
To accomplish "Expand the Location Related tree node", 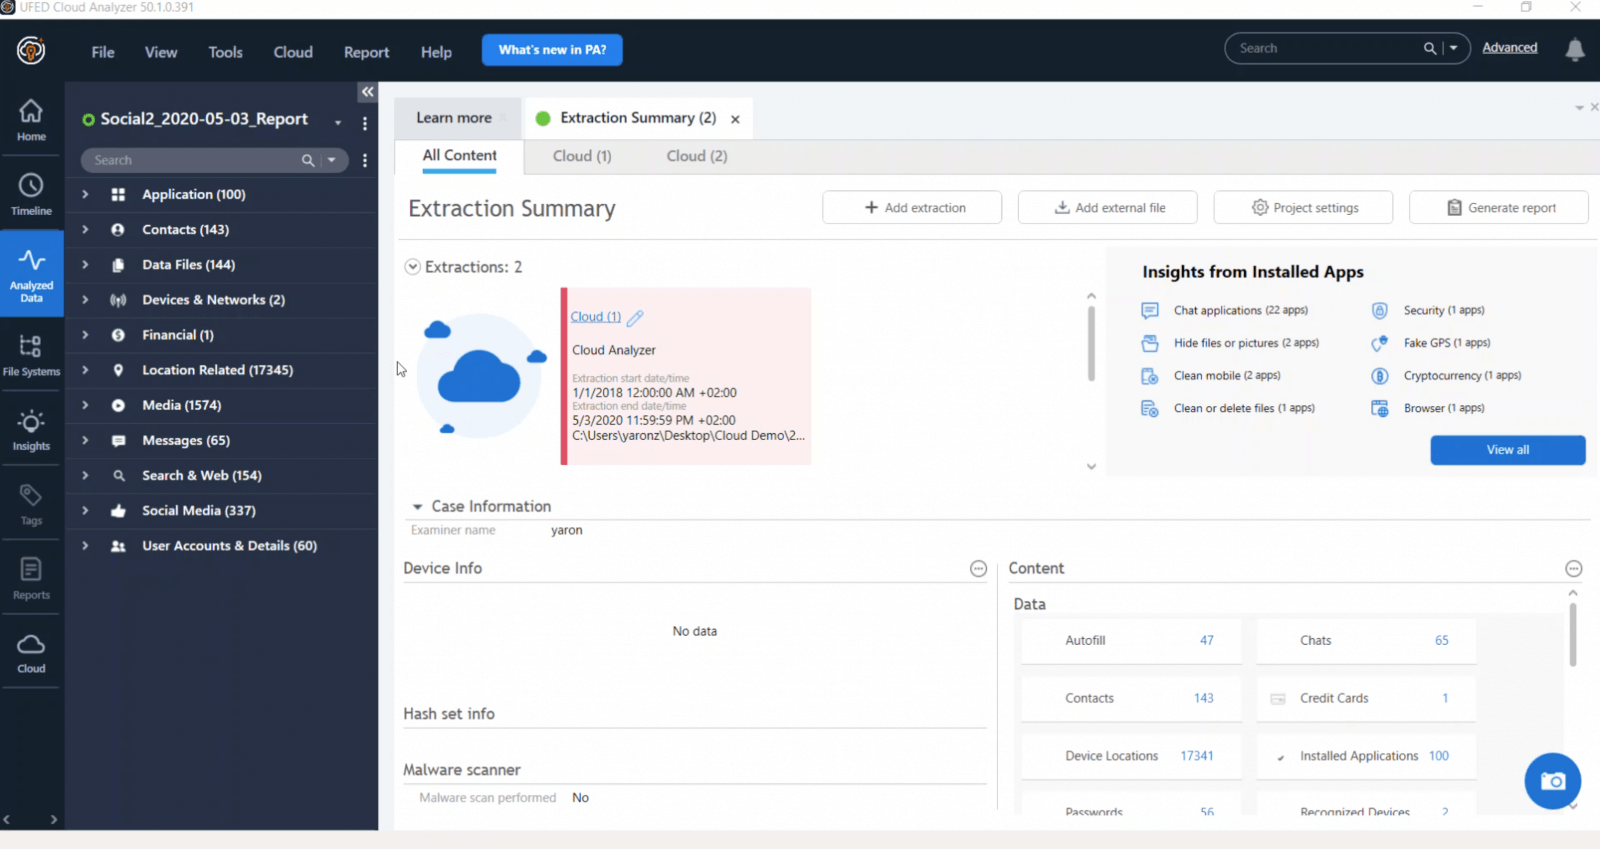I will tap(85, 370).
